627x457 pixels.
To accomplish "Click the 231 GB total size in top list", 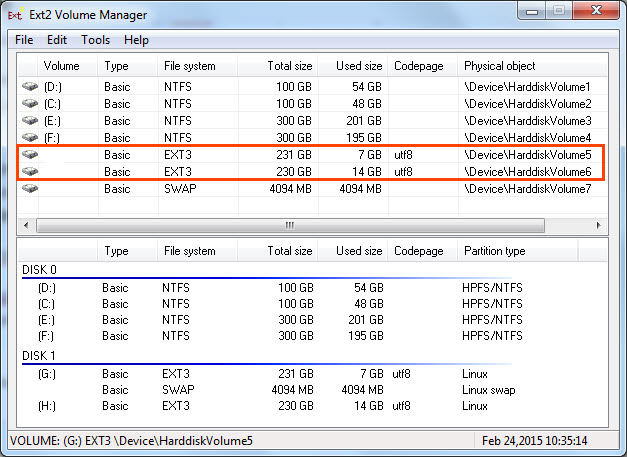I will point(294,154).
